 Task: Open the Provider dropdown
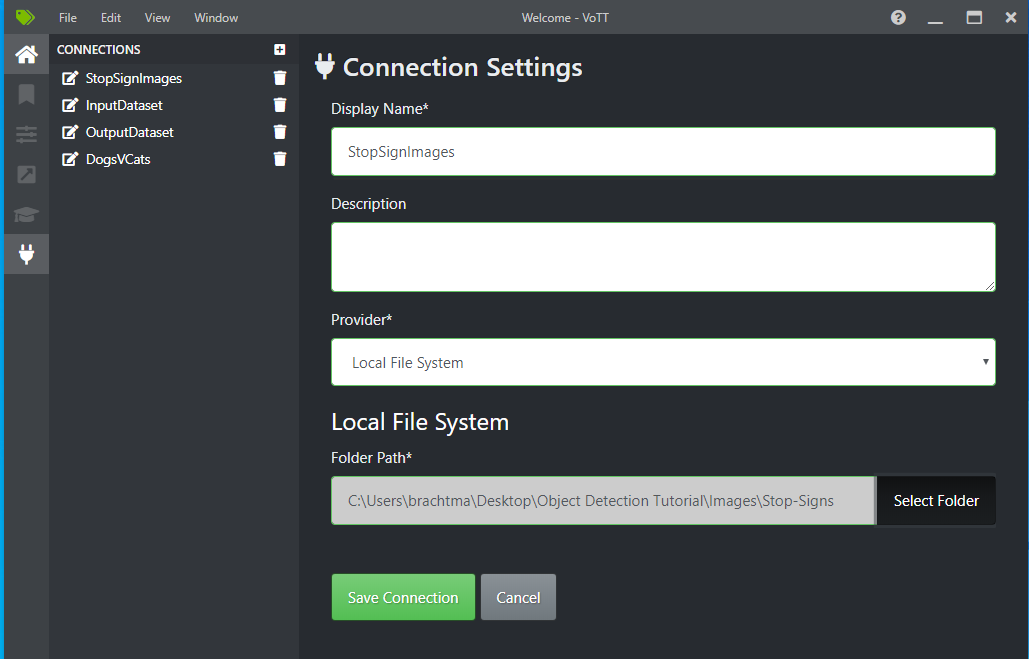coord(663,362)
